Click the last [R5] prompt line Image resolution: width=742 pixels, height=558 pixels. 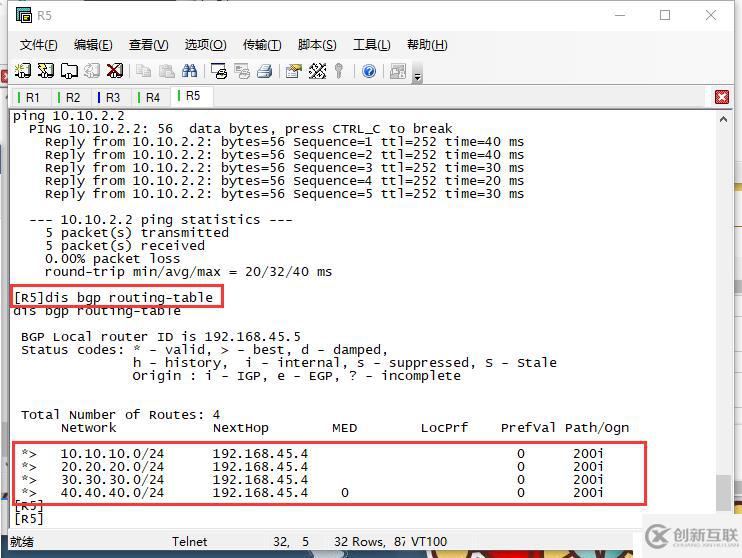[x=29, y=519]
